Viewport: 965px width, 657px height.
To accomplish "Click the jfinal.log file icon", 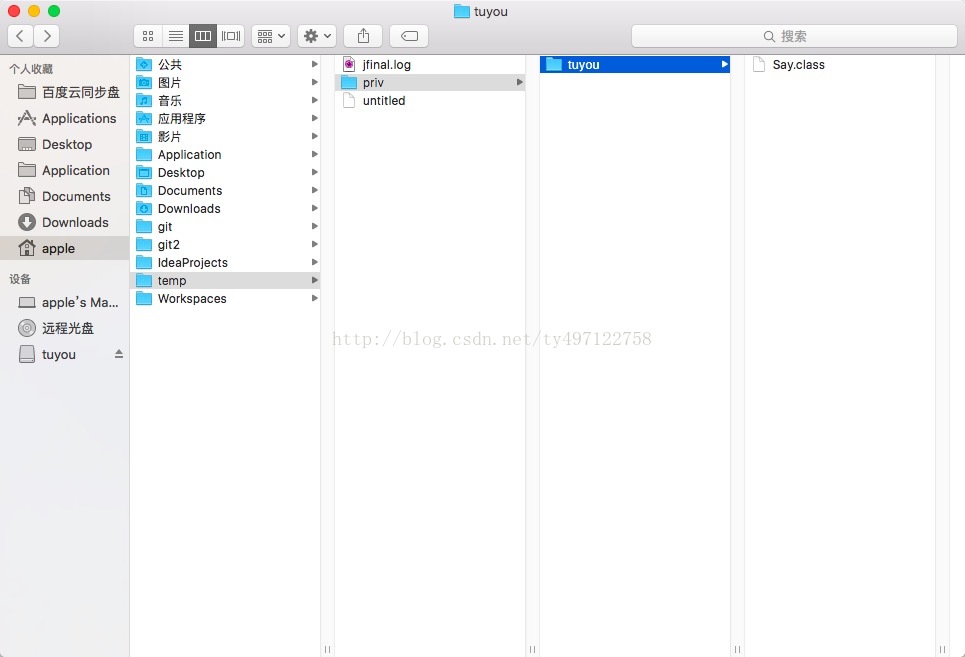I will tap(349, 64).
